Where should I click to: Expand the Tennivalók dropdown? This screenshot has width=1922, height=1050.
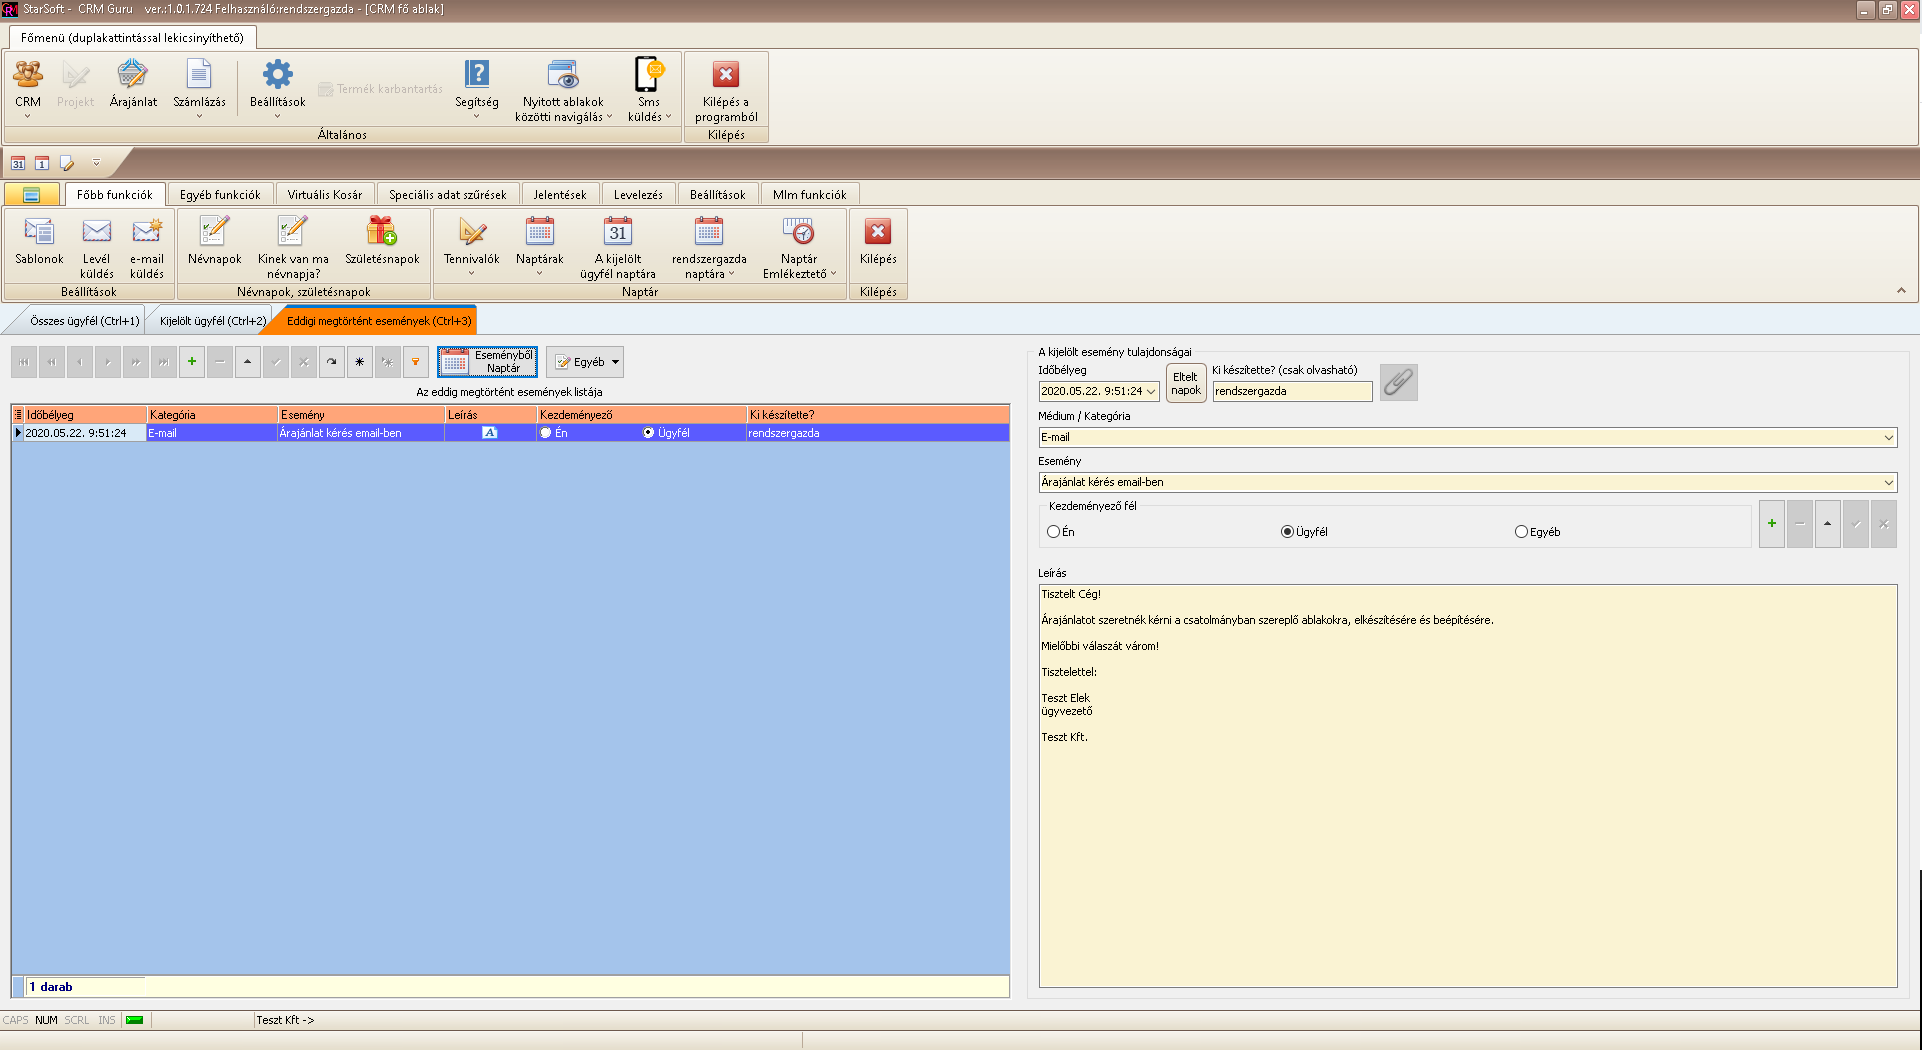472,273
